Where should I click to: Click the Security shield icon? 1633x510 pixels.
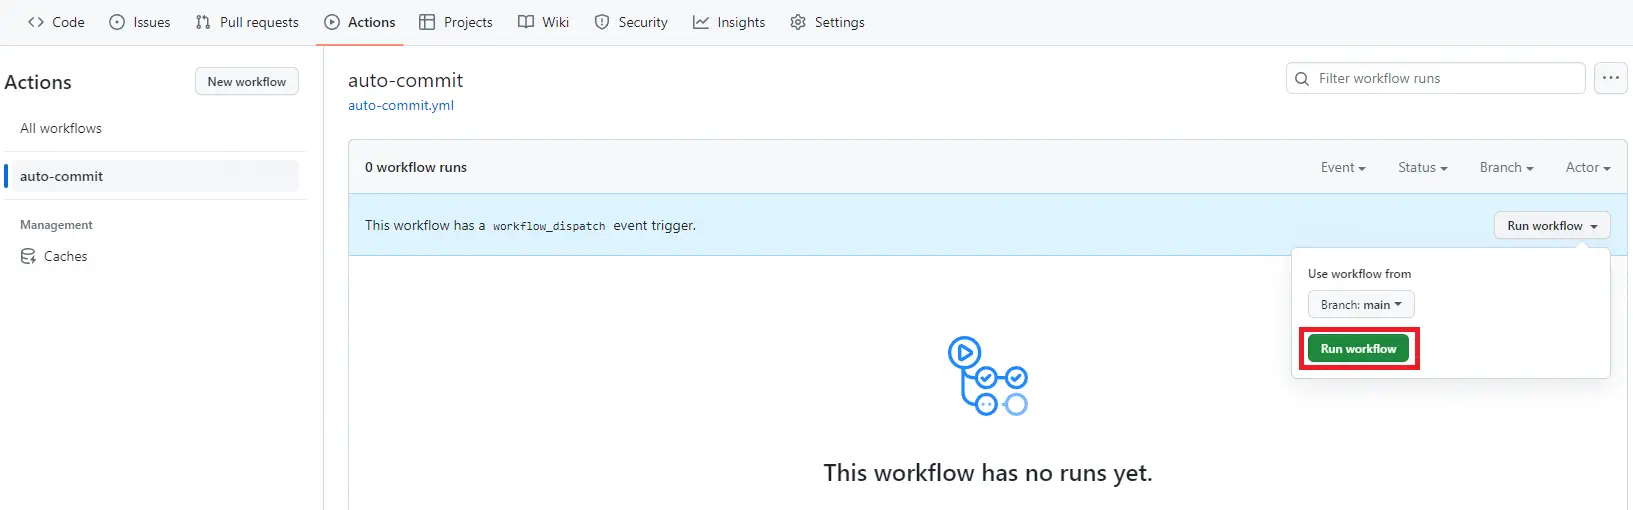pos(601,22)
